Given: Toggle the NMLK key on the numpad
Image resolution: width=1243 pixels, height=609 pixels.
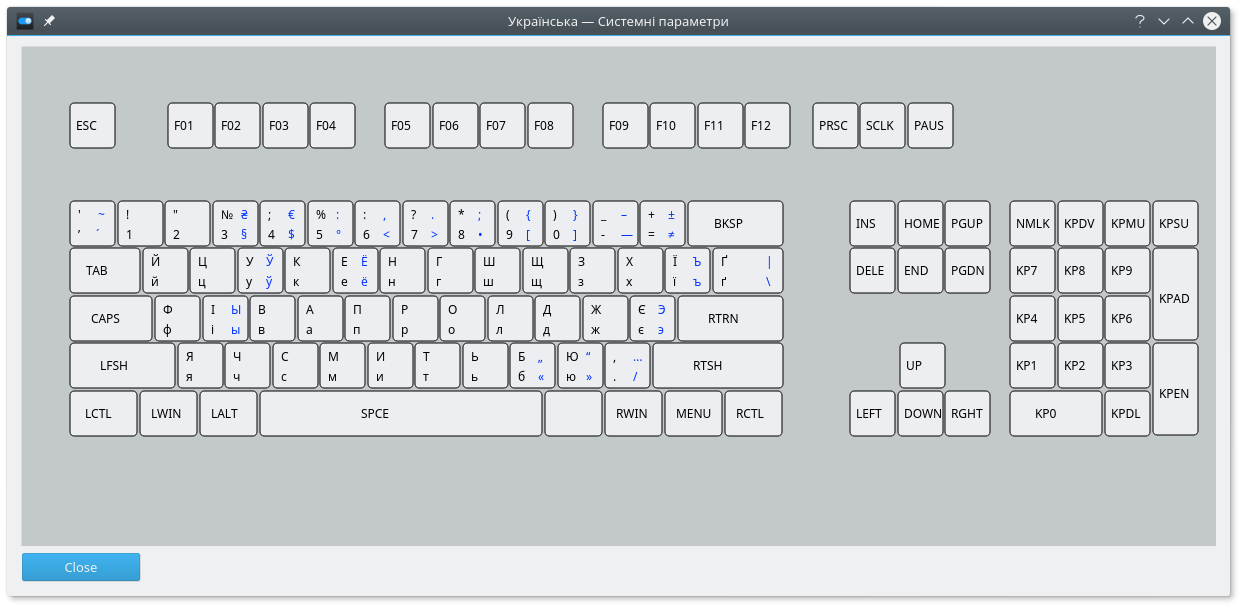Looking at the screenshot, I should coord(1032,224).
